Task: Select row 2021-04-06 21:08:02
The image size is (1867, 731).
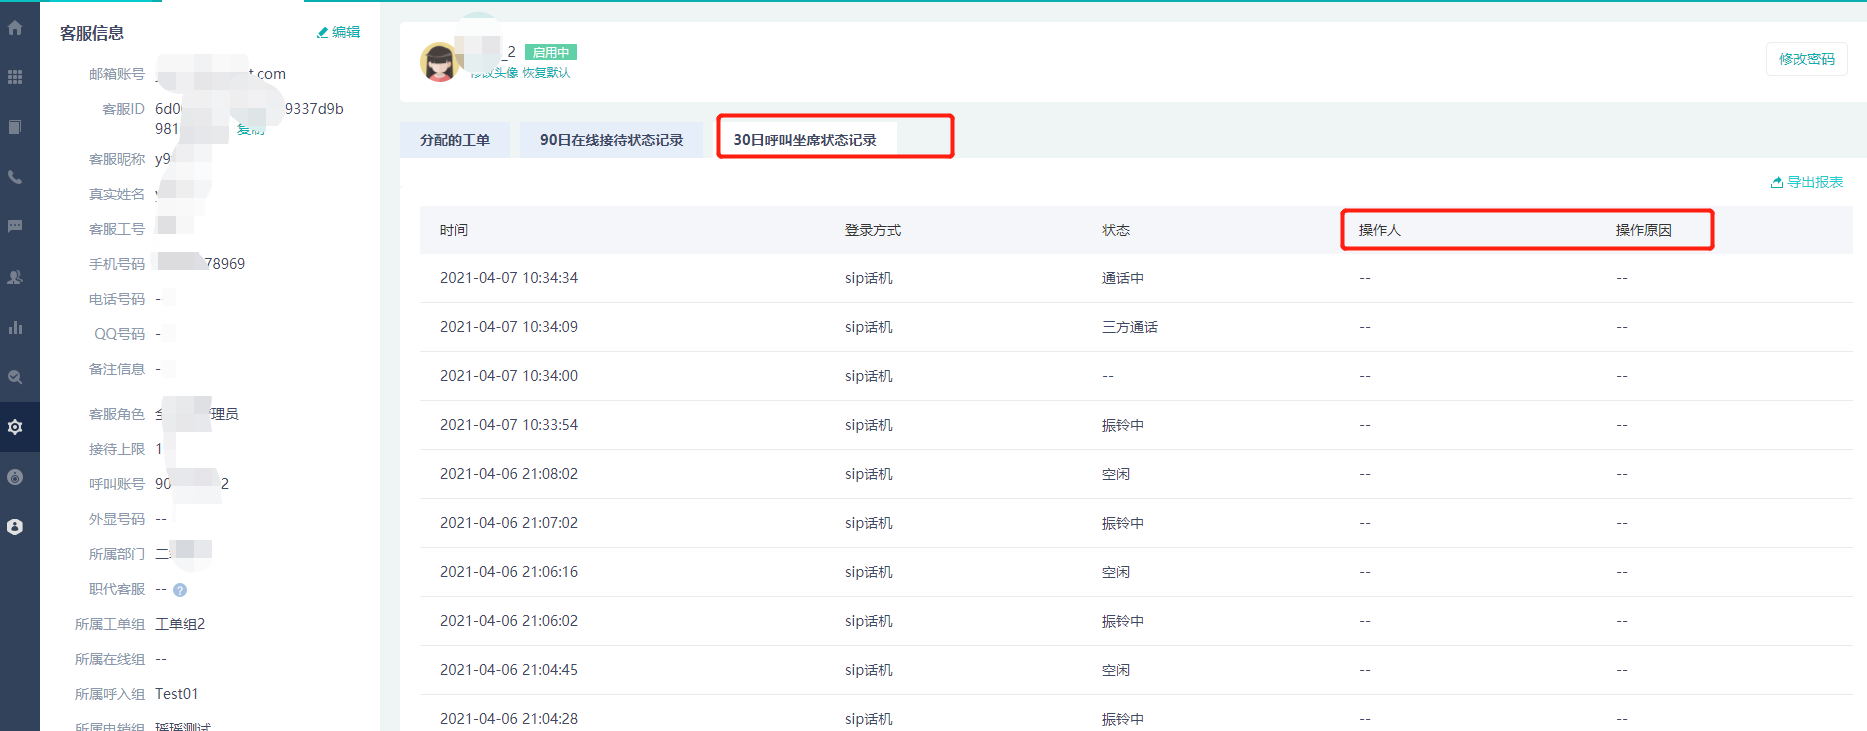Action: 1136,474
